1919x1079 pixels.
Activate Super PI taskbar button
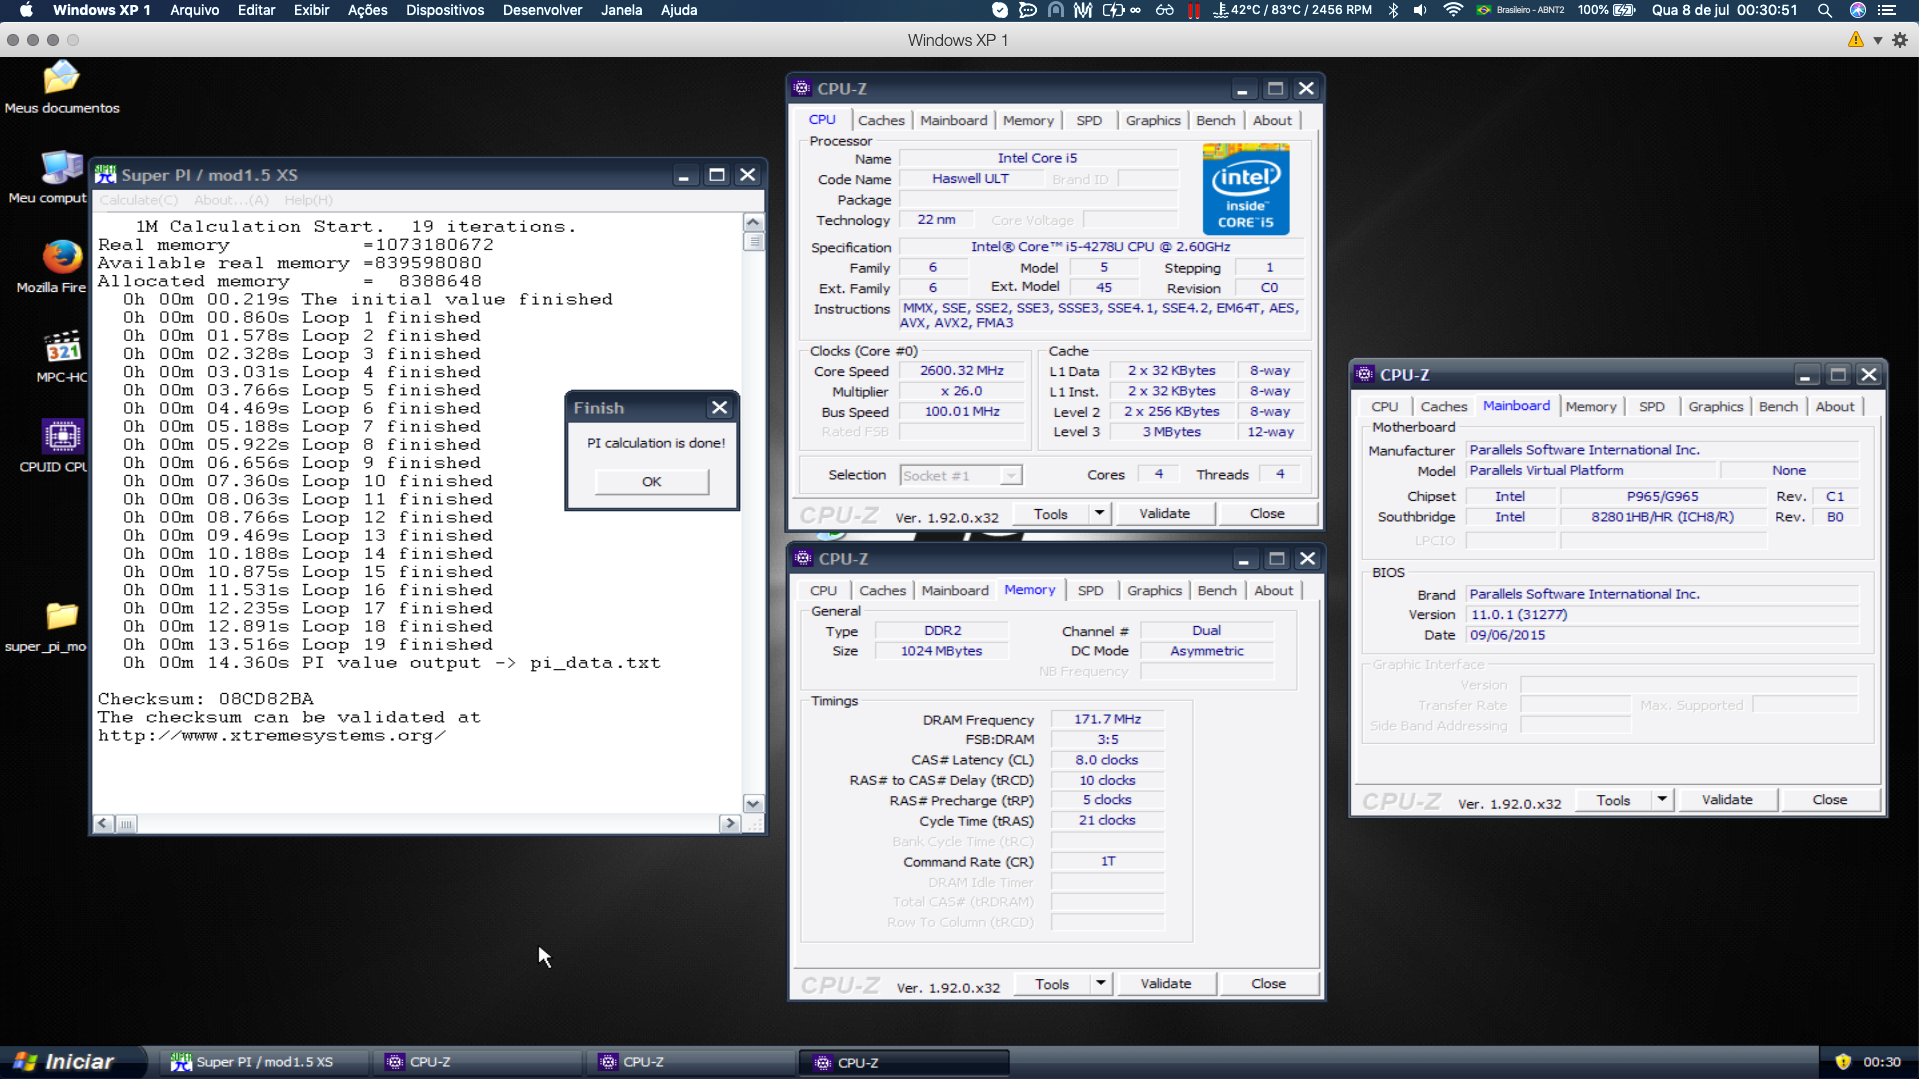(265, 1062)
